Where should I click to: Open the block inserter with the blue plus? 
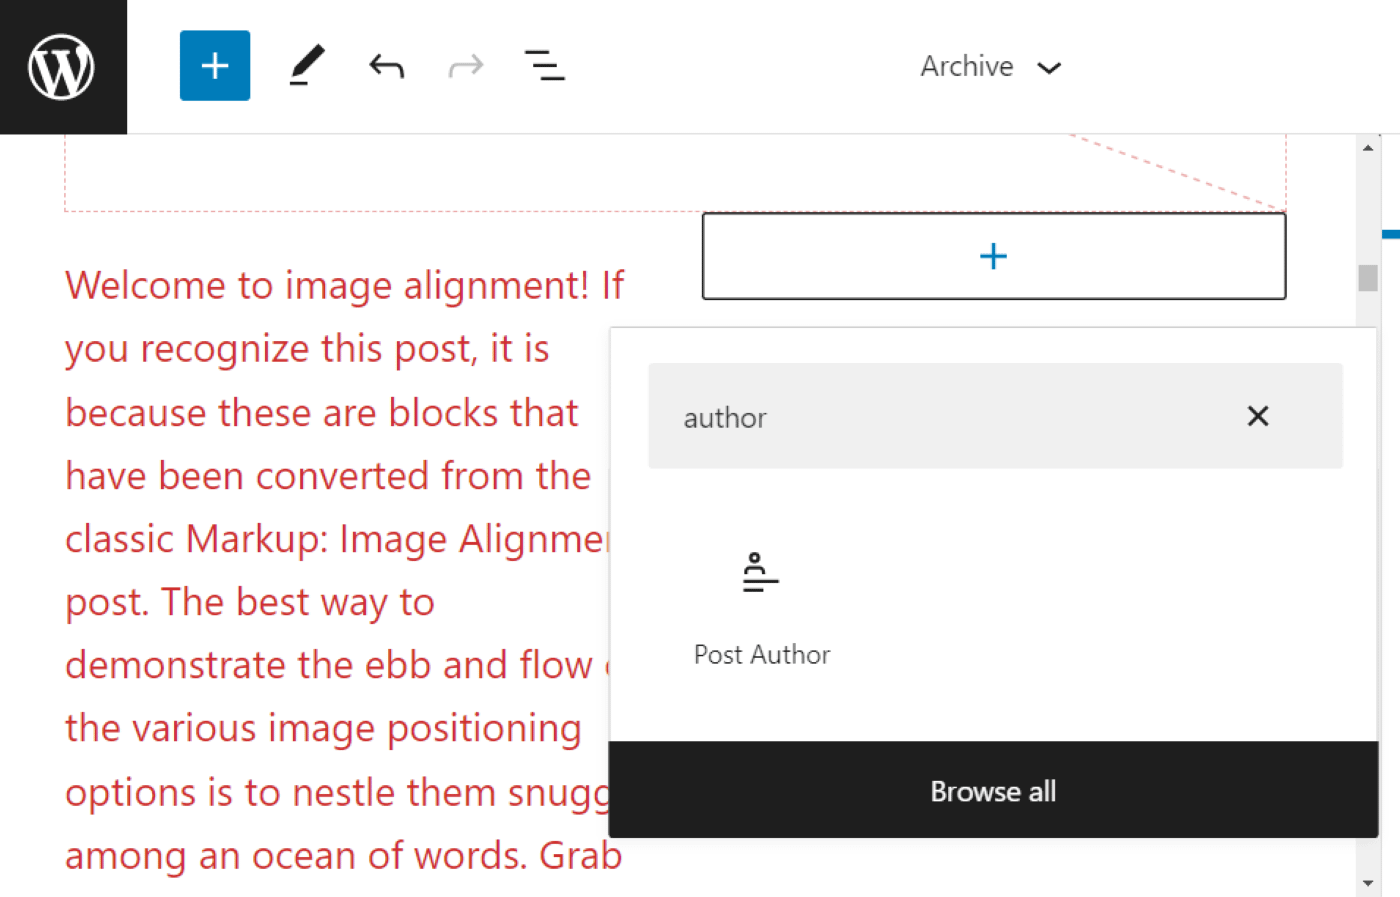tap(214, 65)
